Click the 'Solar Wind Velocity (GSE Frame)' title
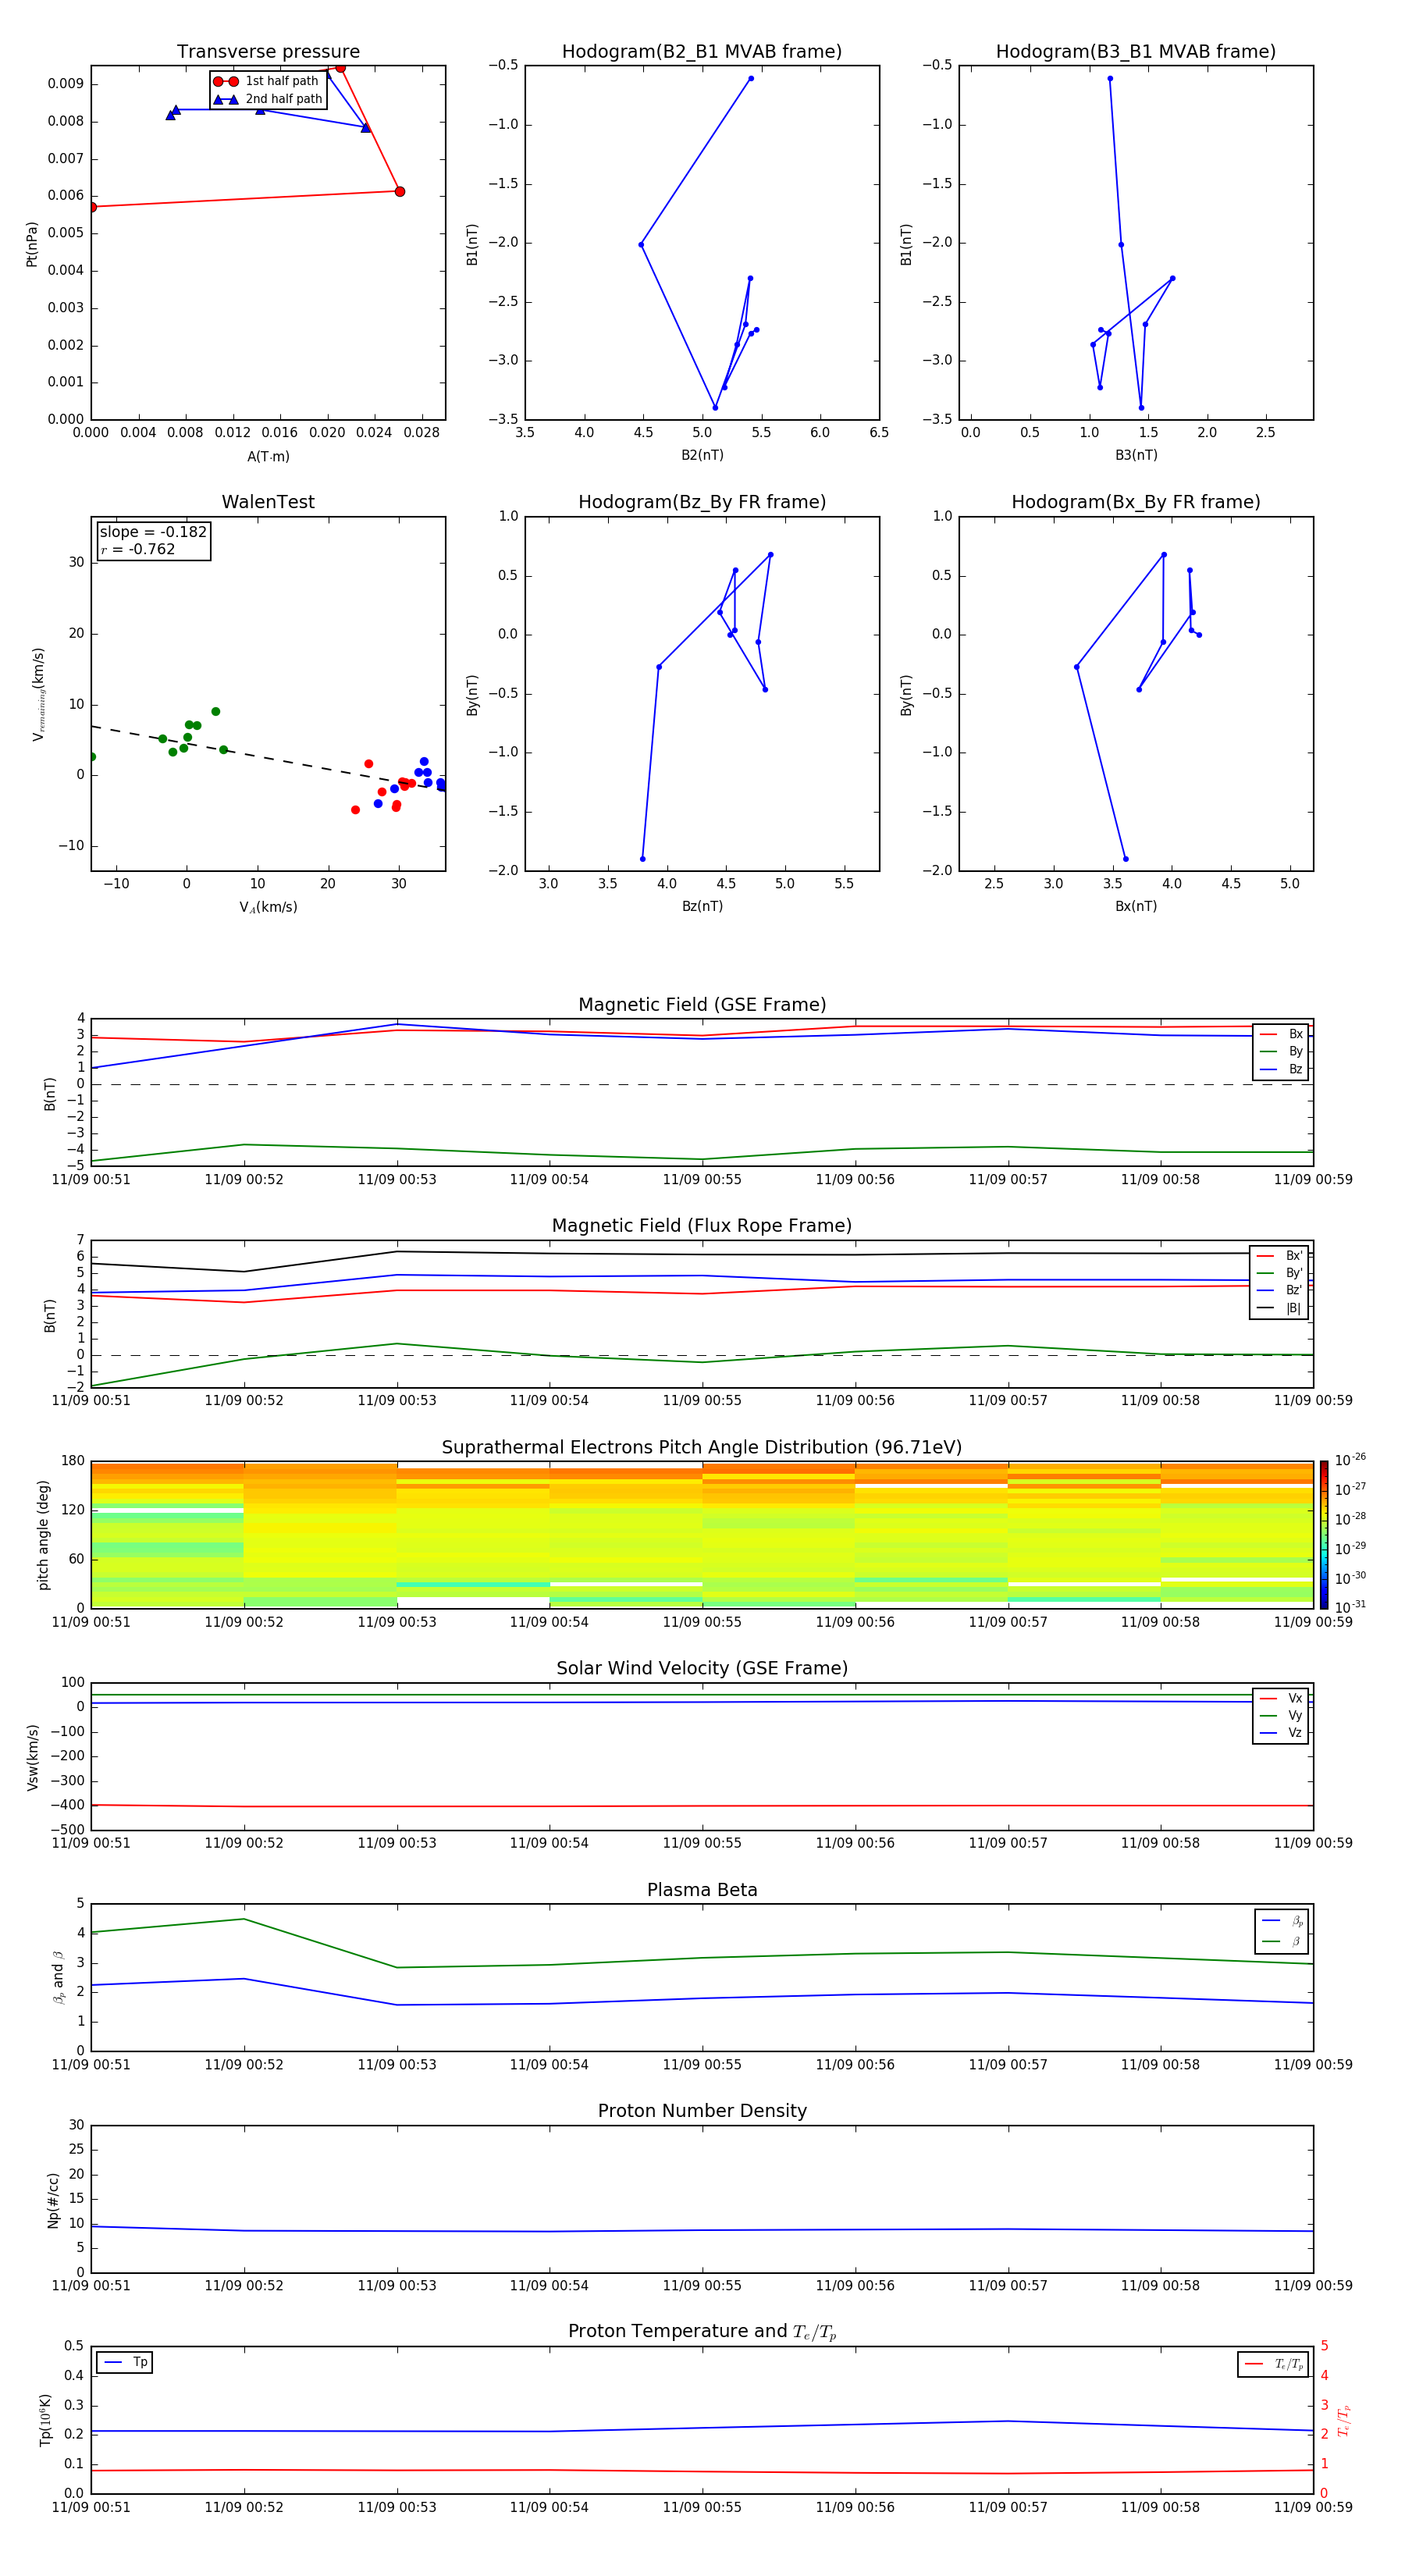The image size is (1405, 2576). (x=702, y=1668)
